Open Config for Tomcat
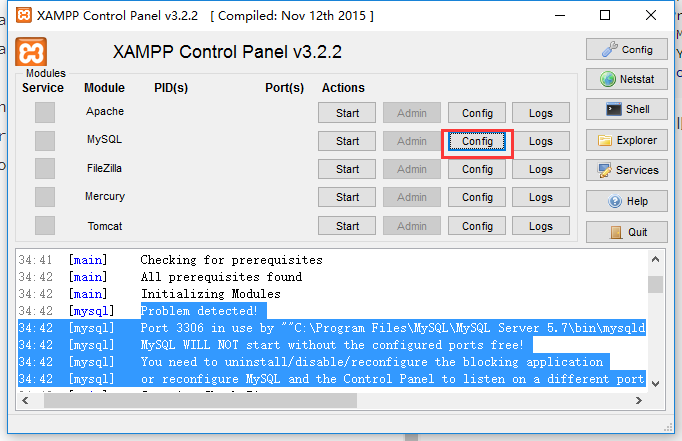682x441 pixels. 477,226
